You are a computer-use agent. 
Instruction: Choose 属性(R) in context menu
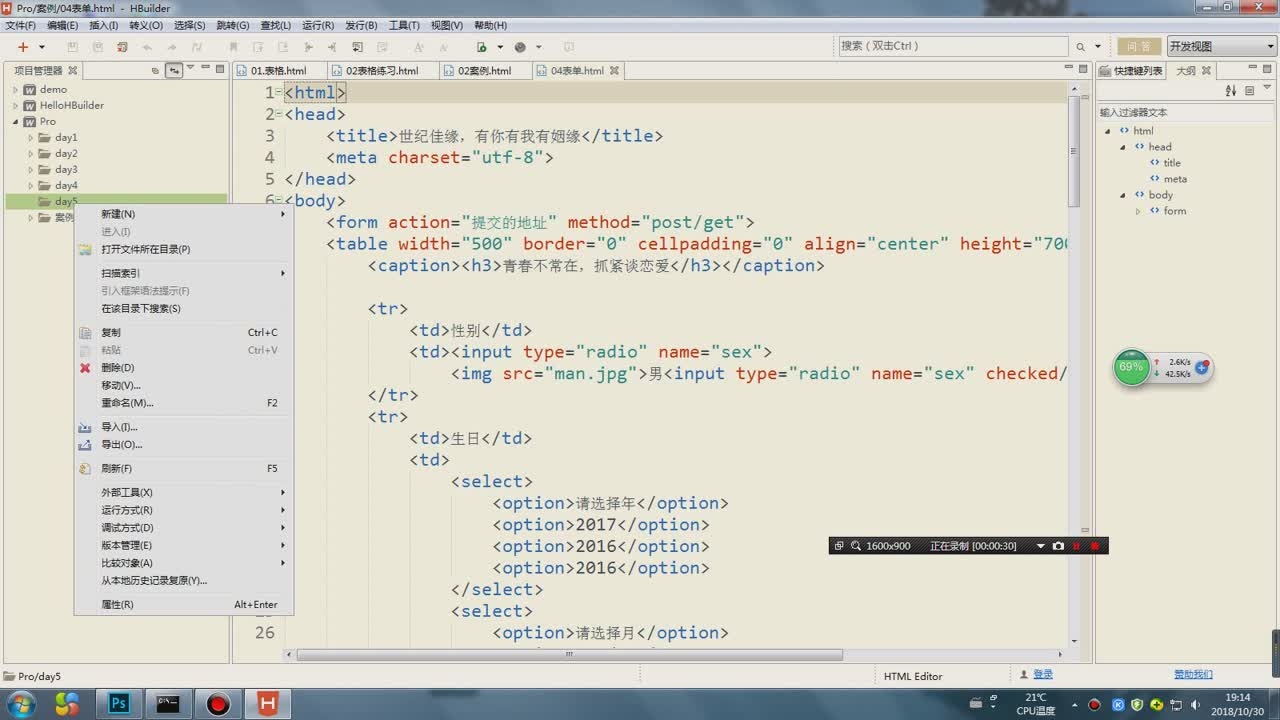click(184, 604)
